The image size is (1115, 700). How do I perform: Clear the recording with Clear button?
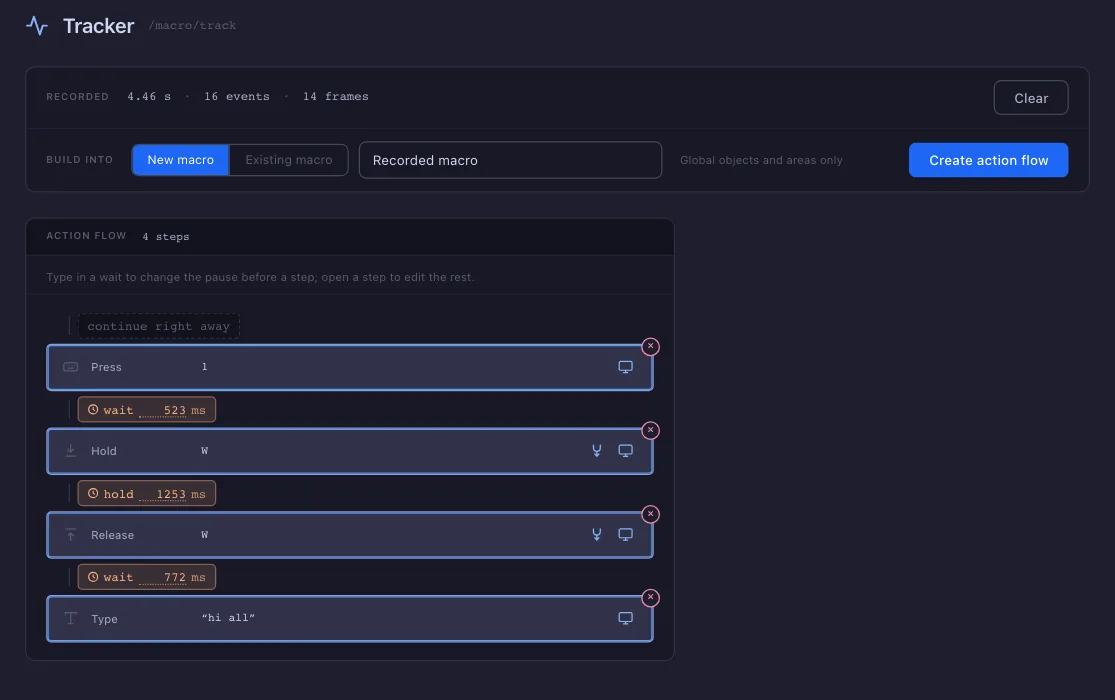coord(1031,98)
